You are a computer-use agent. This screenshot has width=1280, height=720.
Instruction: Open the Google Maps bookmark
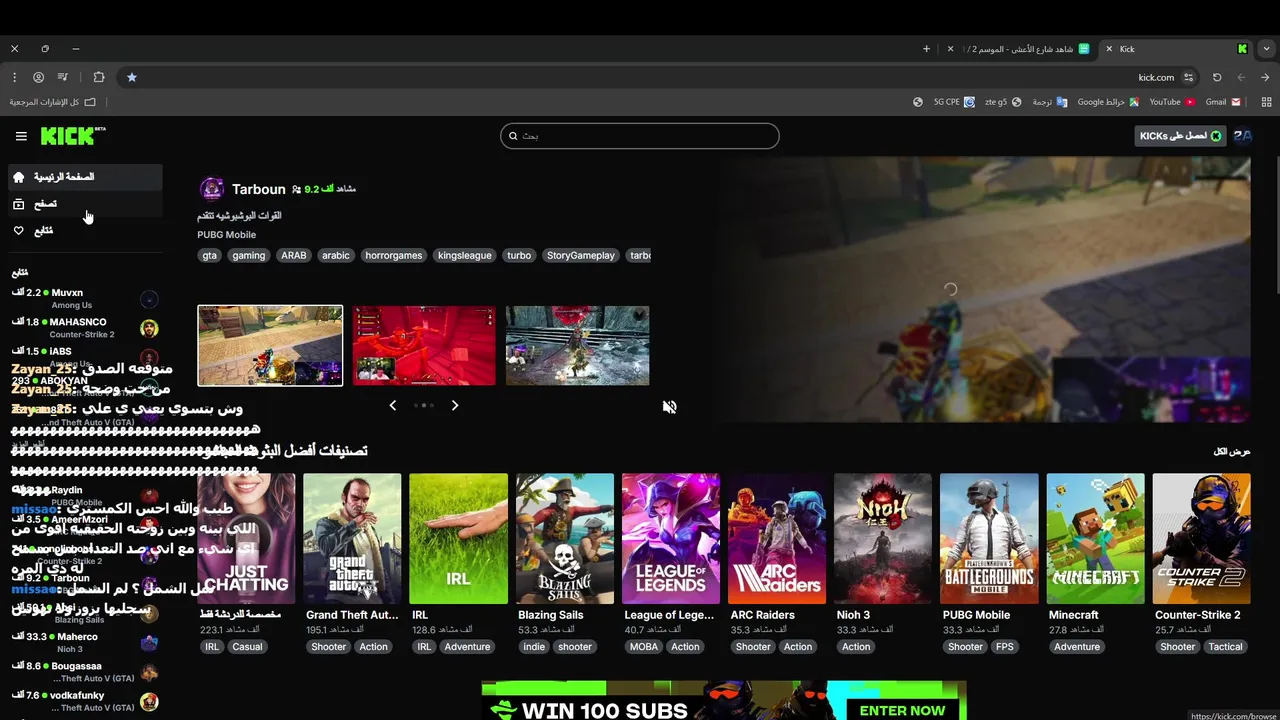pos(1108,102)
